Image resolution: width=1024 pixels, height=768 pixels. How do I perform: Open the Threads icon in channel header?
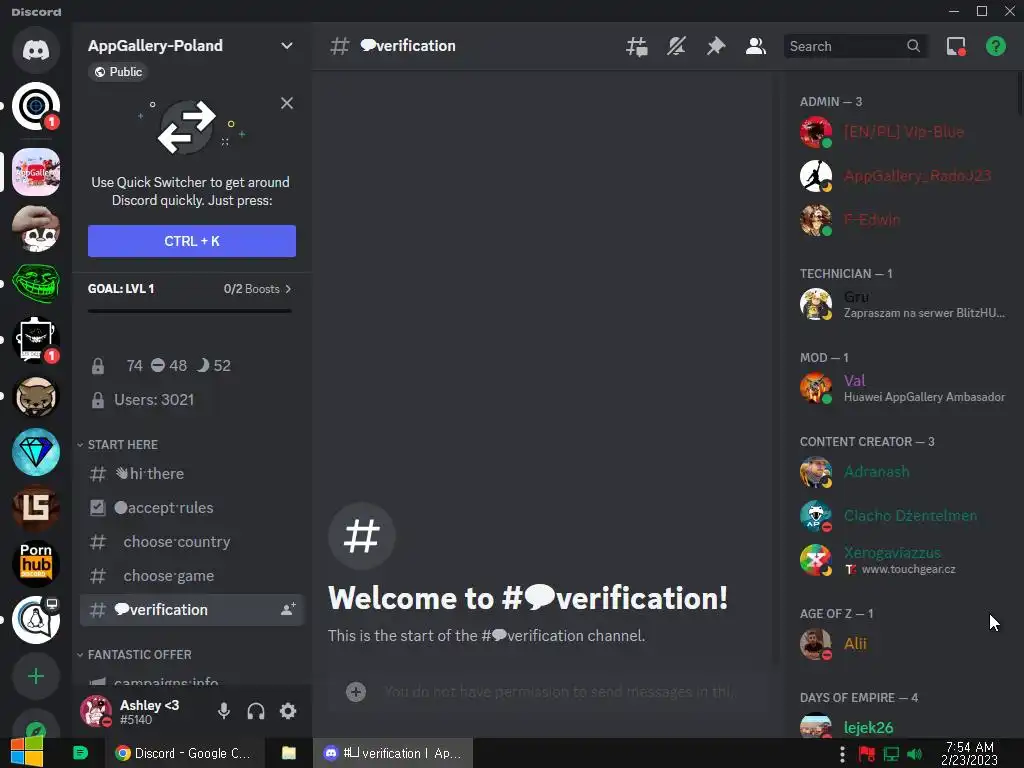coord(637,46)
